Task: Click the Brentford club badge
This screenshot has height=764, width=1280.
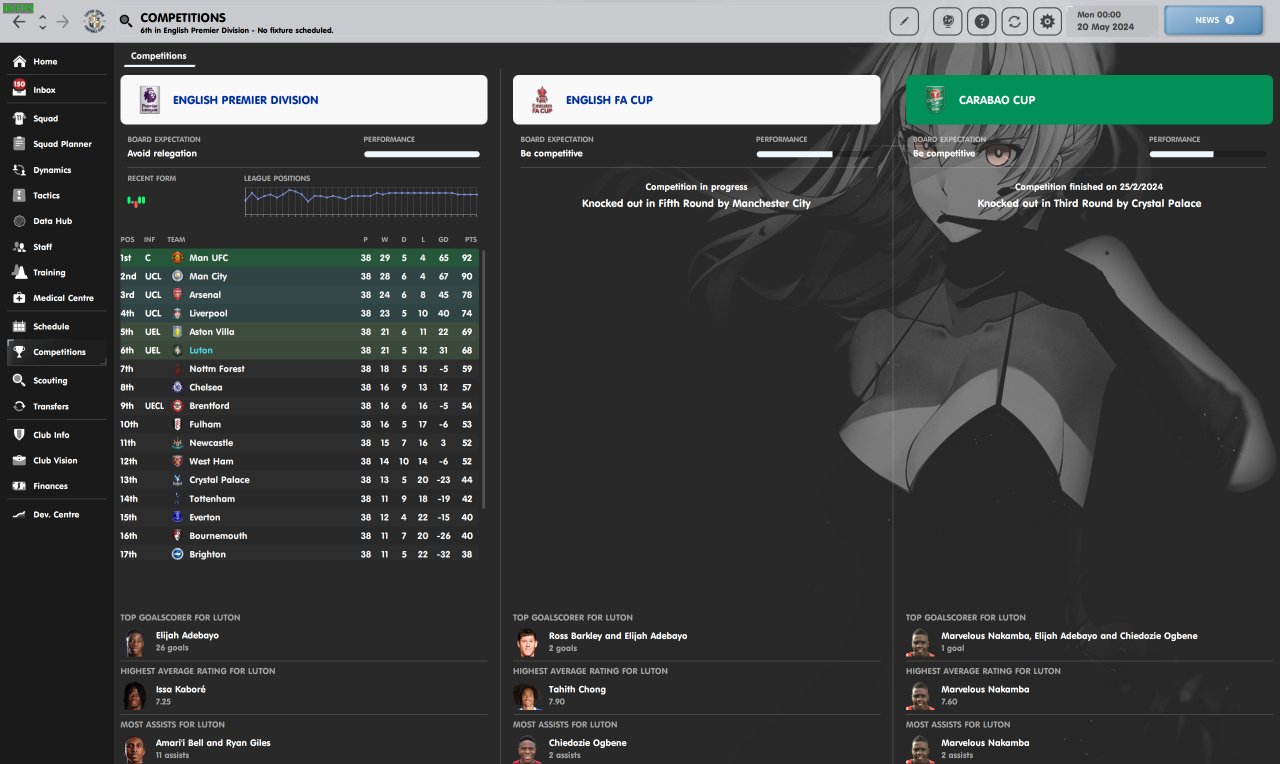Action: (x=177, y=406)
